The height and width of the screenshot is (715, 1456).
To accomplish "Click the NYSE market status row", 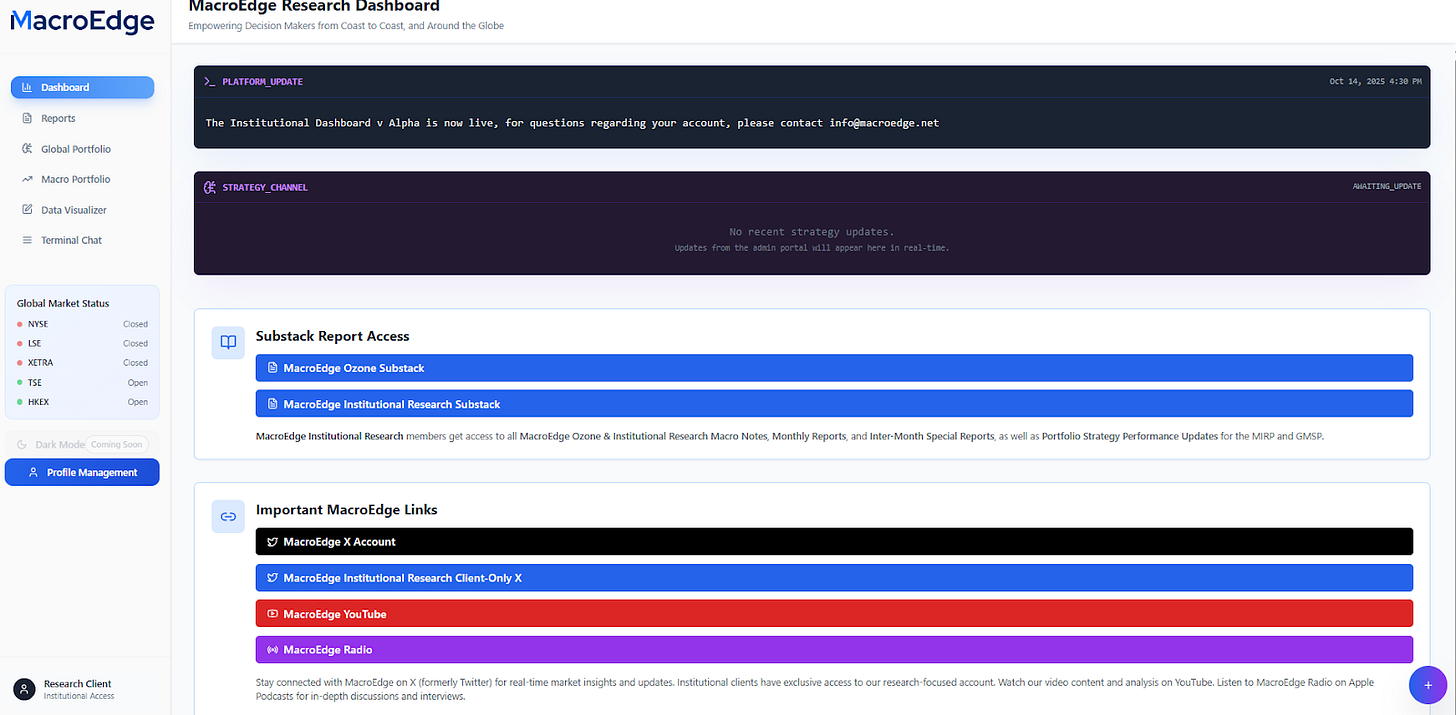I will (82, 324).
